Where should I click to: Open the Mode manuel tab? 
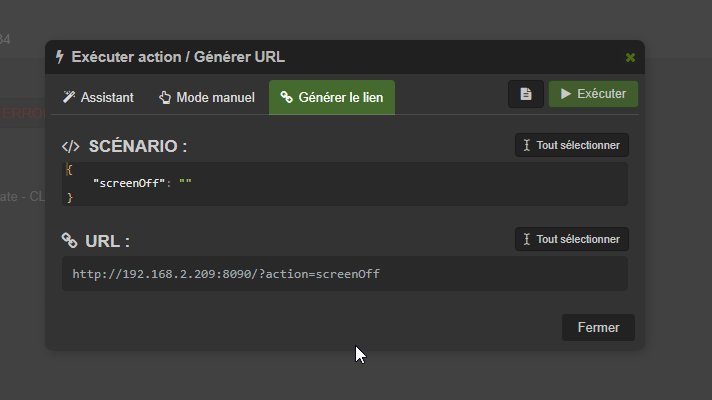point(207,97)
